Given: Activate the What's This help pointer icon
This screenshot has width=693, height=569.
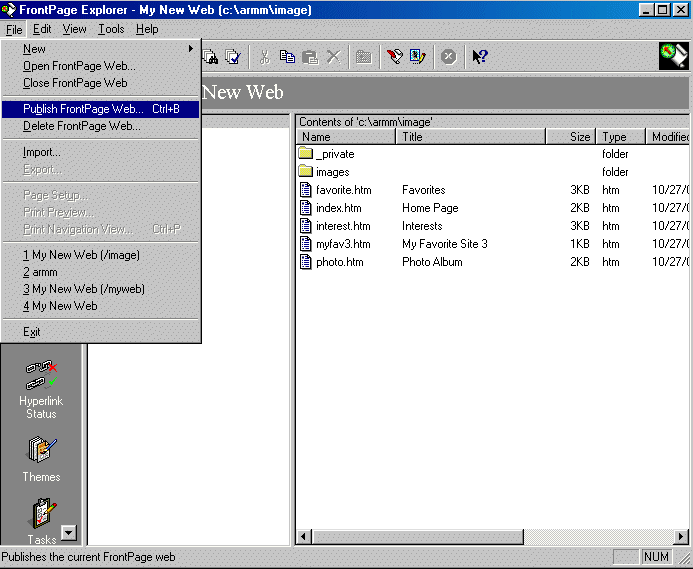Looking at the screenshot, I should 480,57.
